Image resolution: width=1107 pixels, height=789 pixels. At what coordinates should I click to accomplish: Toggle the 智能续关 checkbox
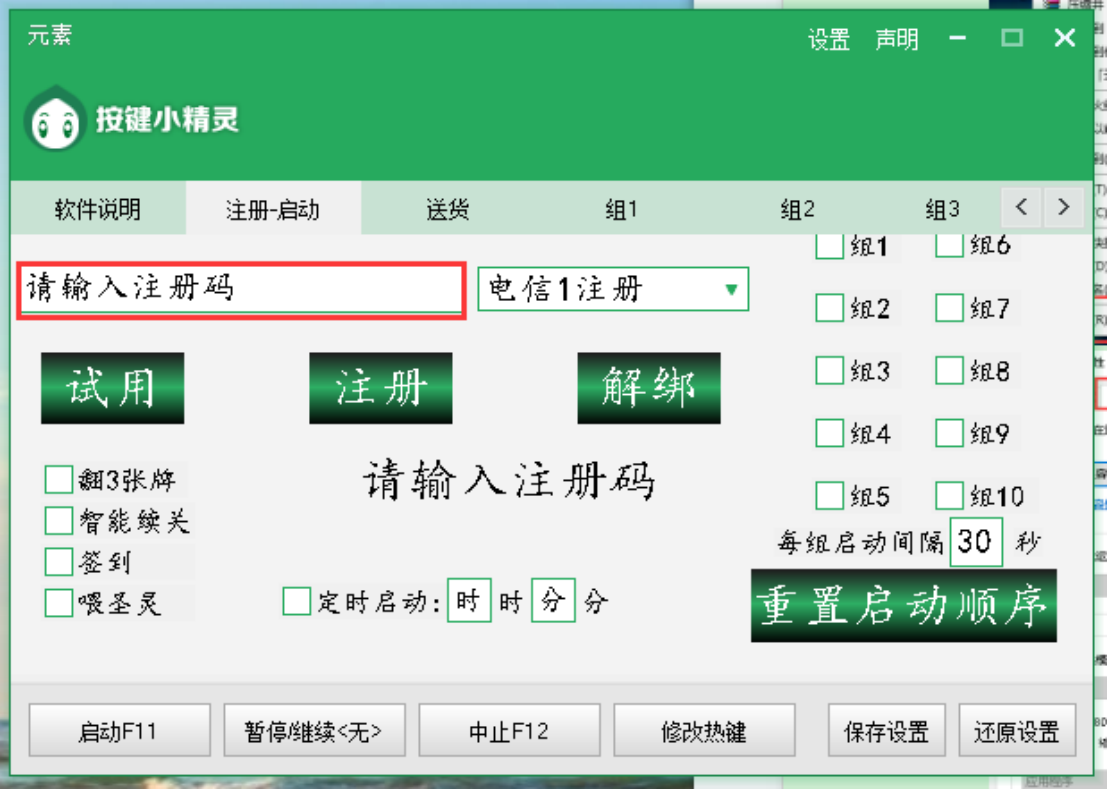click(59, 521)
